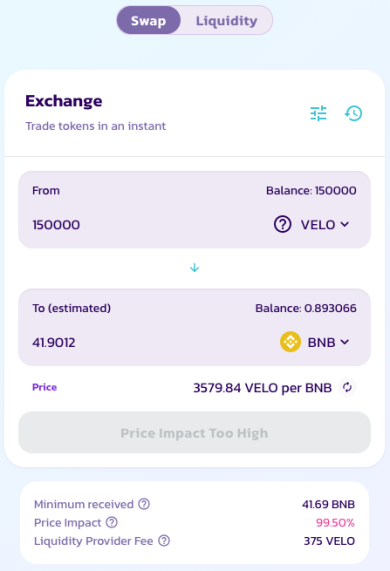Click the From amount field showing 150000
Screen dimensions: 390x571
(x=146, y=225)
